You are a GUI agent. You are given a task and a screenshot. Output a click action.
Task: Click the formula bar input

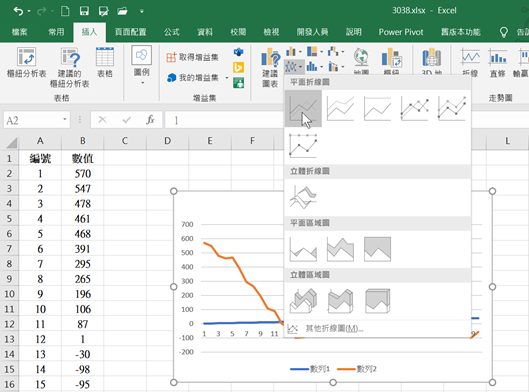(224, 120)
